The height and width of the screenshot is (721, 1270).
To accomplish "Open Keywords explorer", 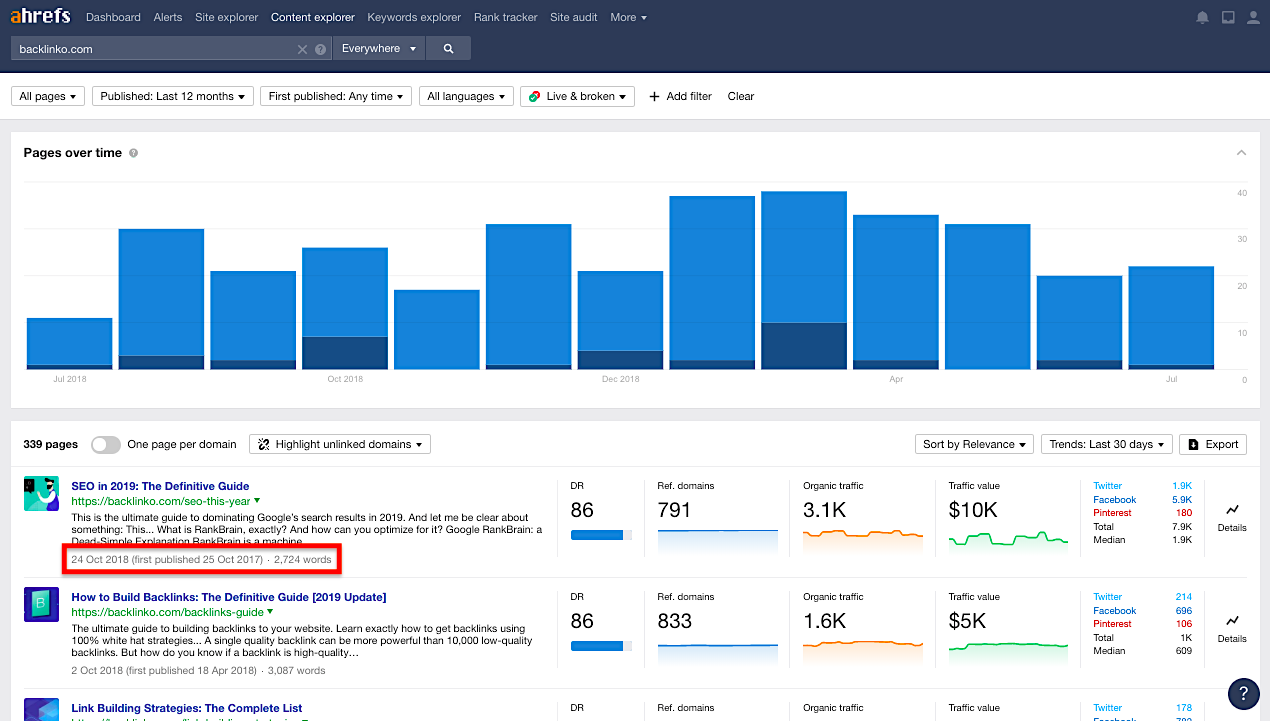I will click(x=414, y=17).
